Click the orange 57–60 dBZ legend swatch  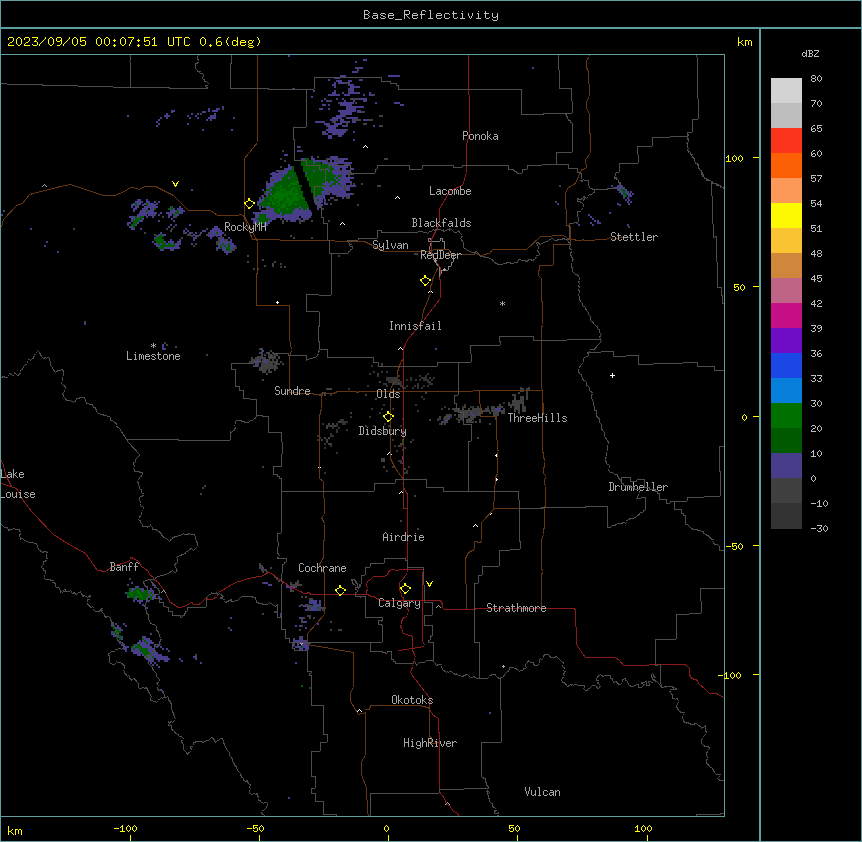click(x=786, y=165)
